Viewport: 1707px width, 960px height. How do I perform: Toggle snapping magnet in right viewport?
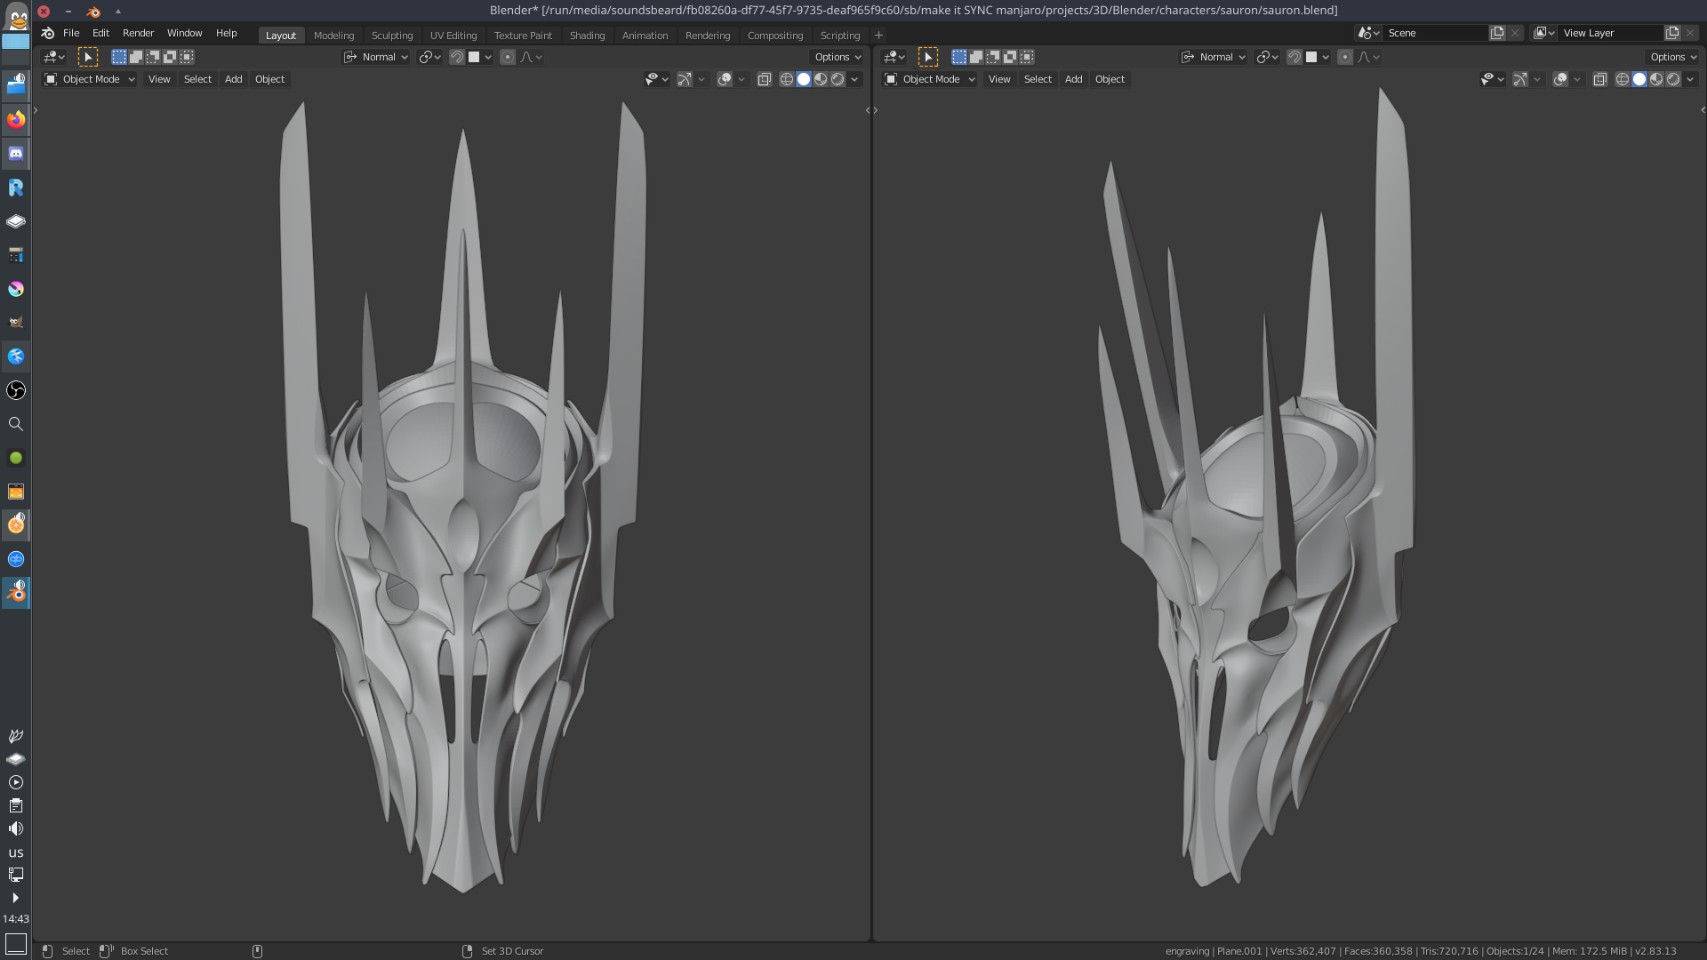[1294, 57]
